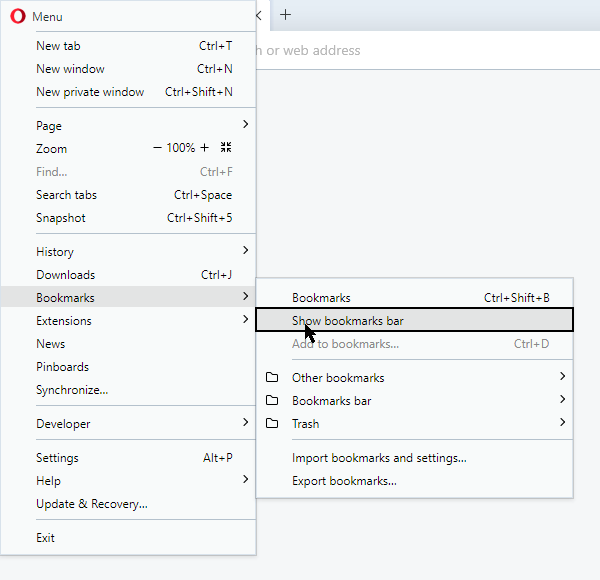Click the new tab plus button

[x=285, y=15]
